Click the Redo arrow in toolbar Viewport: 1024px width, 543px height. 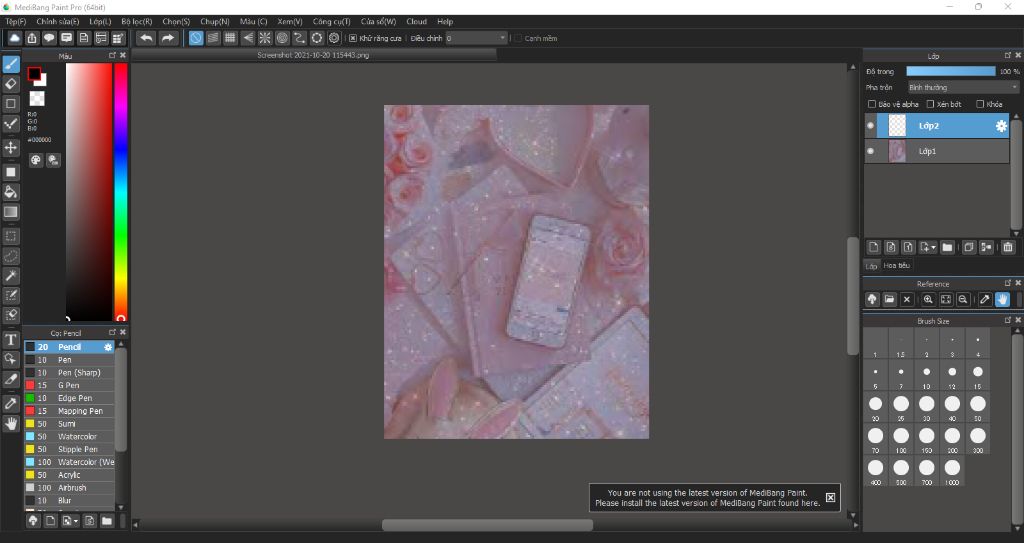tap(168, 38)
